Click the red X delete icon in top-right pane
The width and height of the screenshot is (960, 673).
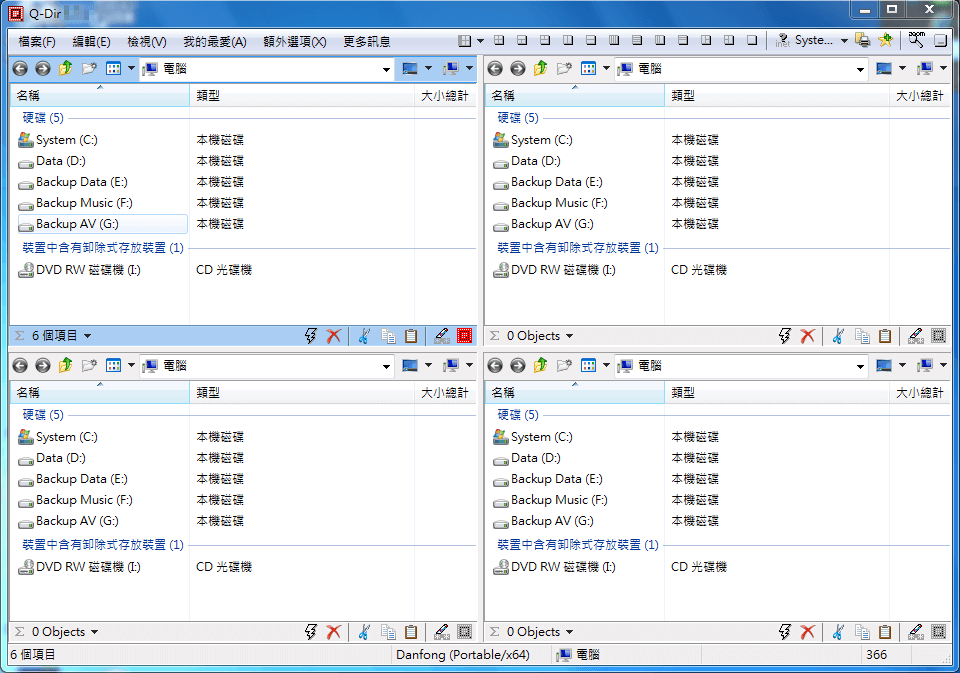(808, 336)
